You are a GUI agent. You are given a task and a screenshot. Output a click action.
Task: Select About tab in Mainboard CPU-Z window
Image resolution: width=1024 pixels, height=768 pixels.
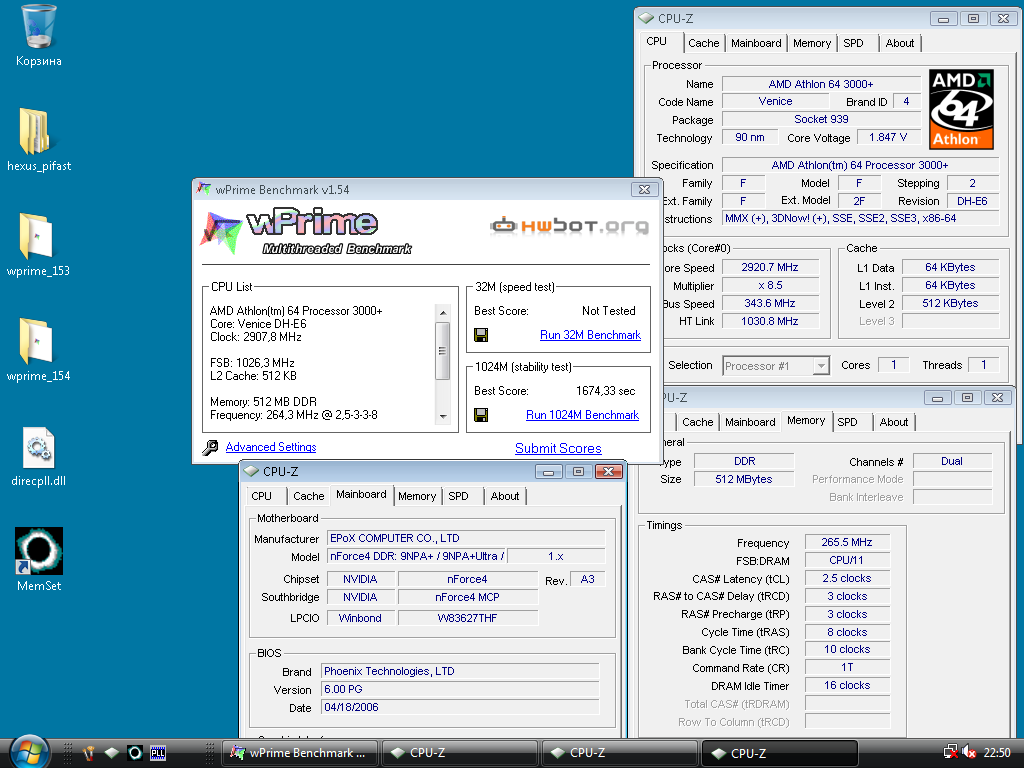coord(505,496)
